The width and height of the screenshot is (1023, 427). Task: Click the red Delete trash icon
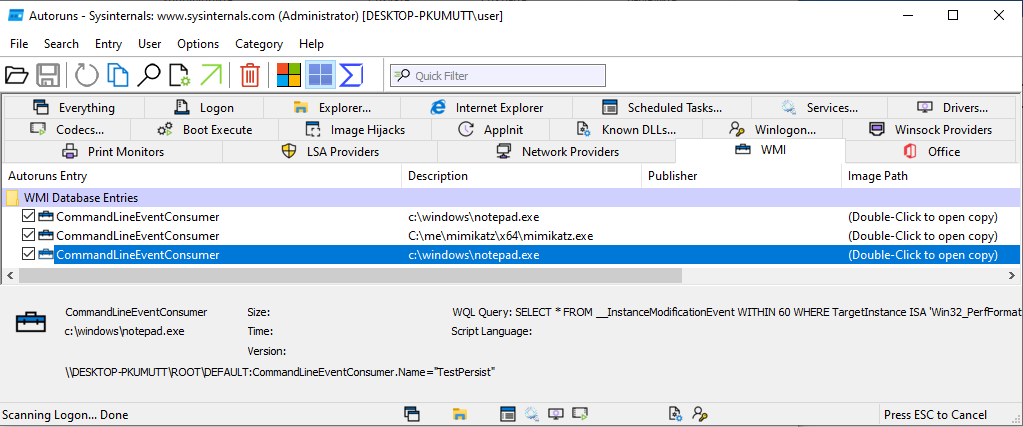point(250,75)
